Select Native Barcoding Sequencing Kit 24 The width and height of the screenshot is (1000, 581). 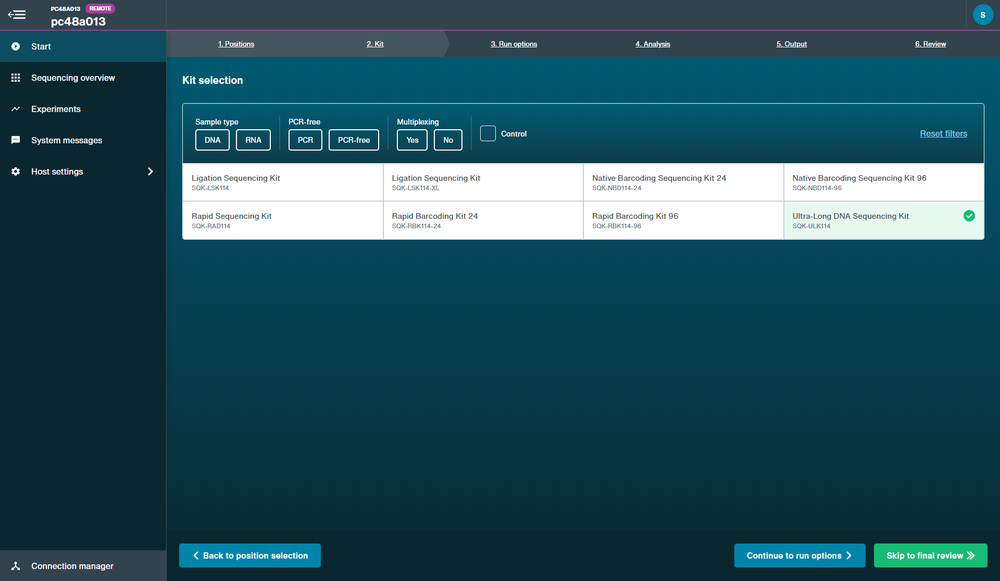[x=683, y=182]
